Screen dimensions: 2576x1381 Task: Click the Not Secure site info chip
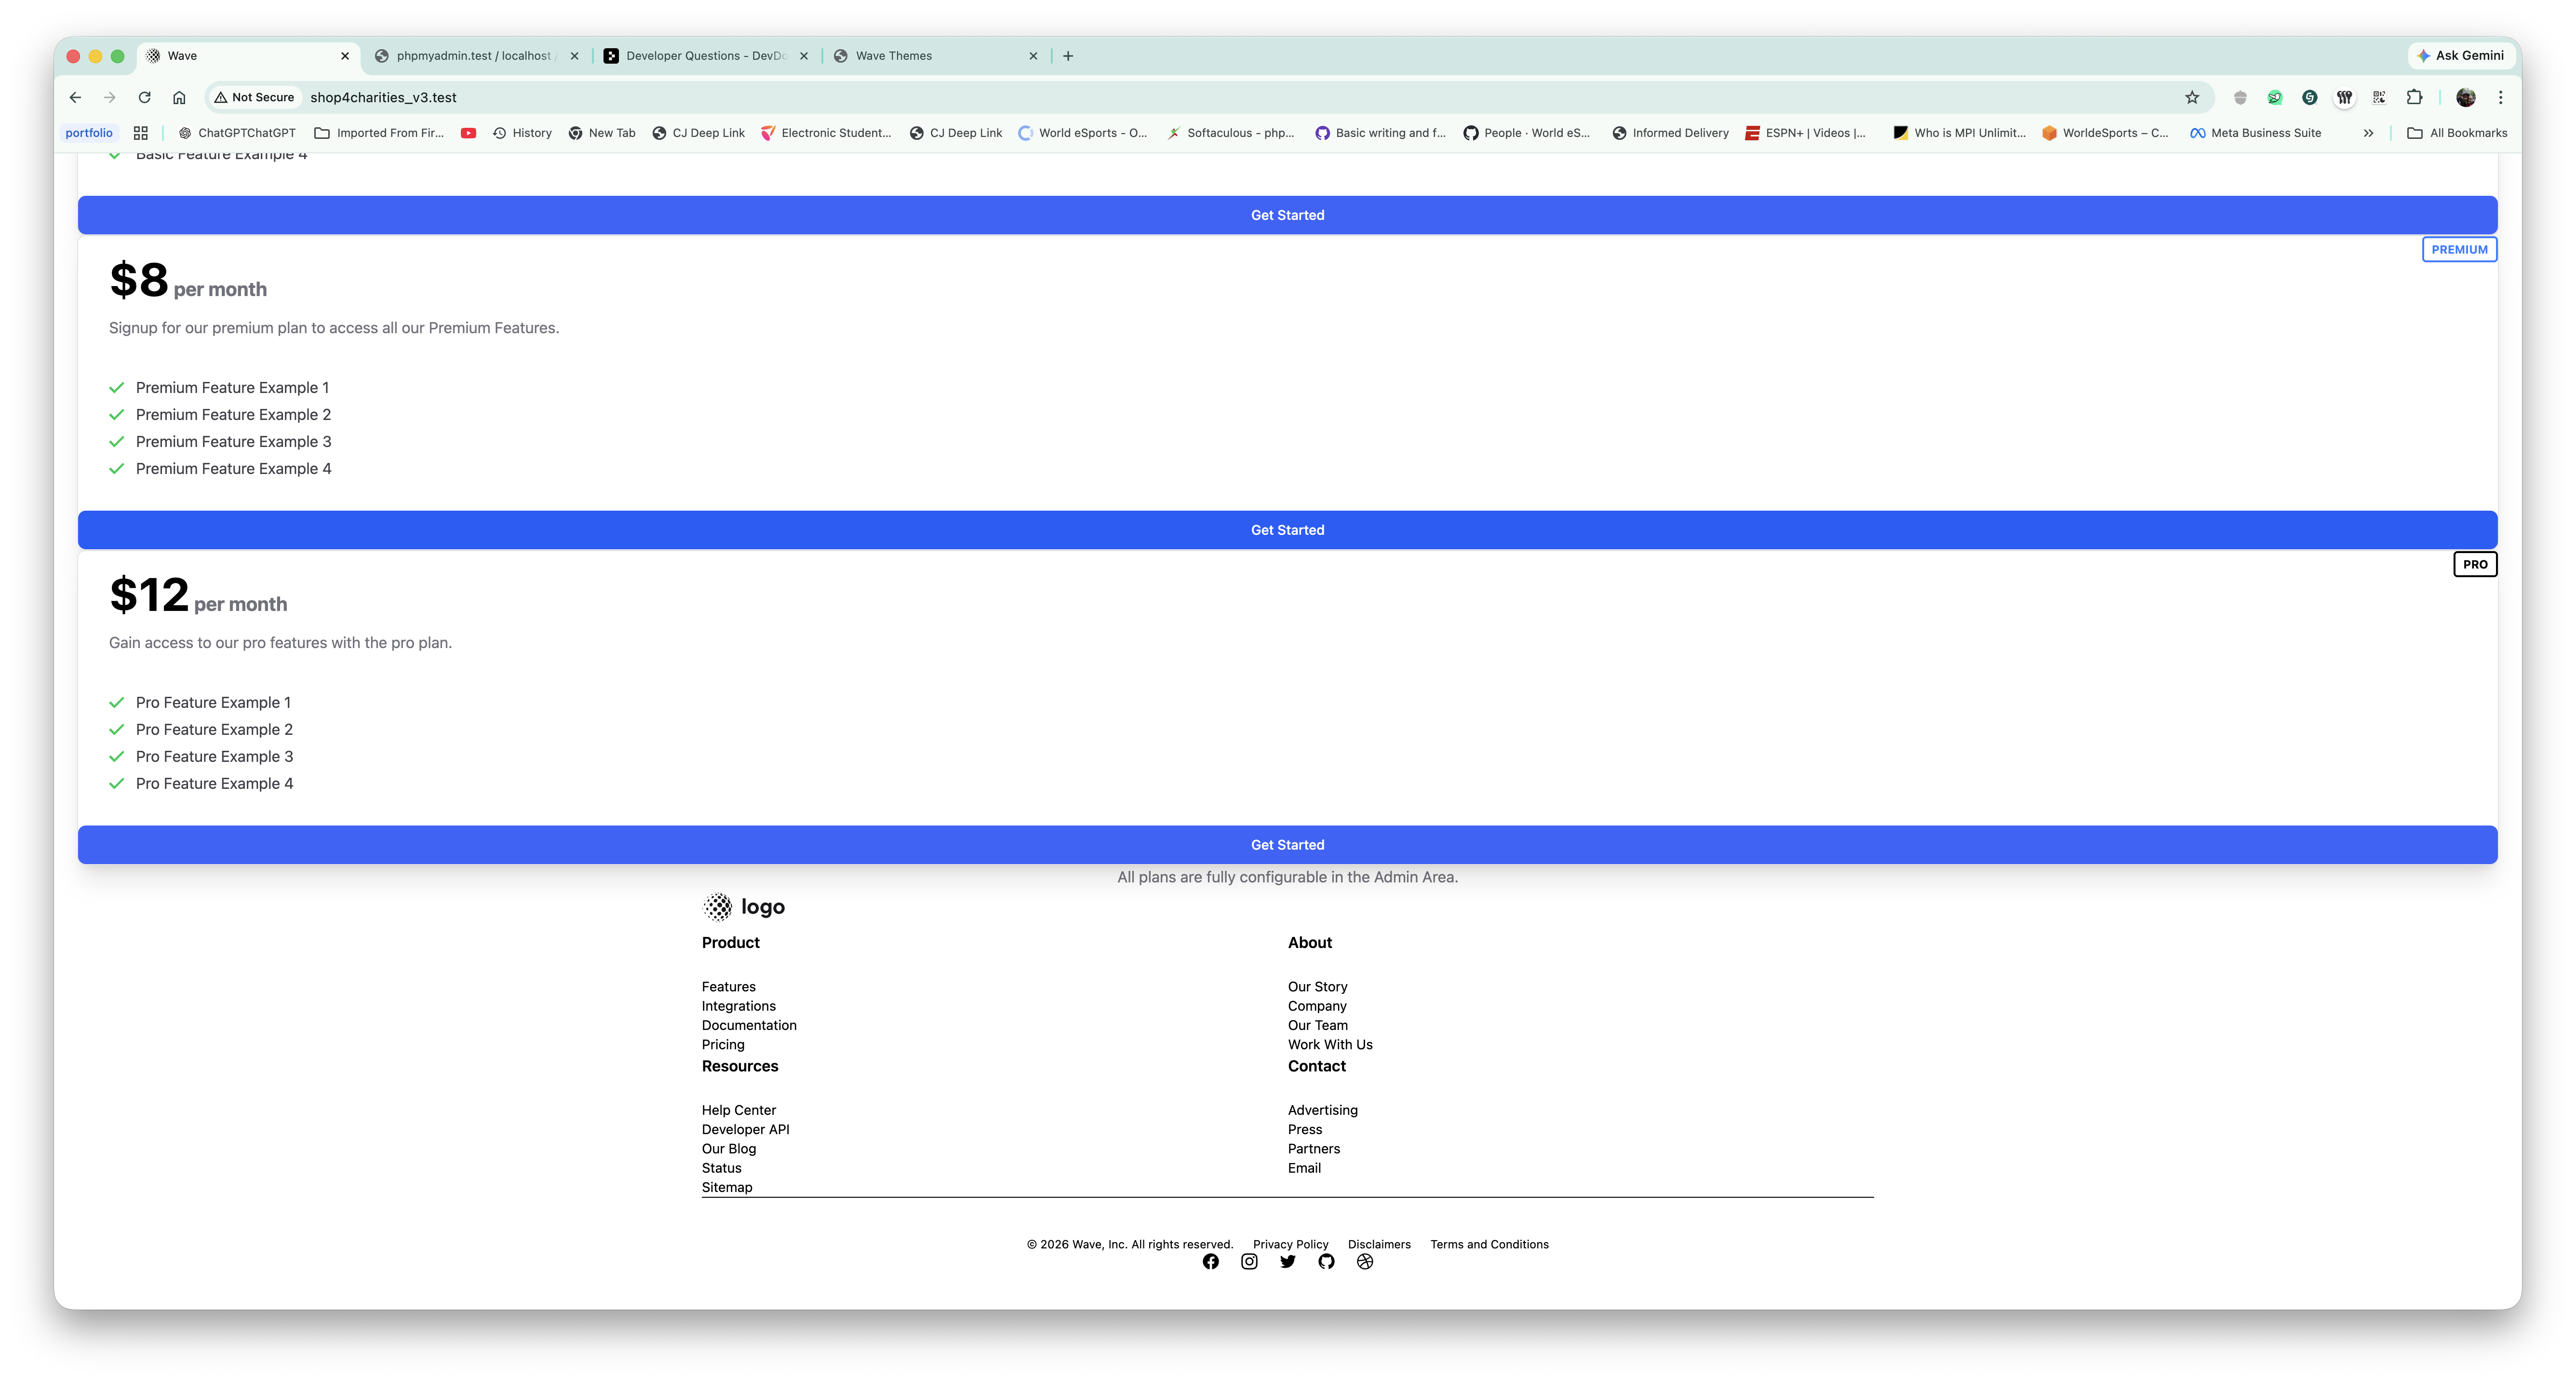tap(254, 97)
